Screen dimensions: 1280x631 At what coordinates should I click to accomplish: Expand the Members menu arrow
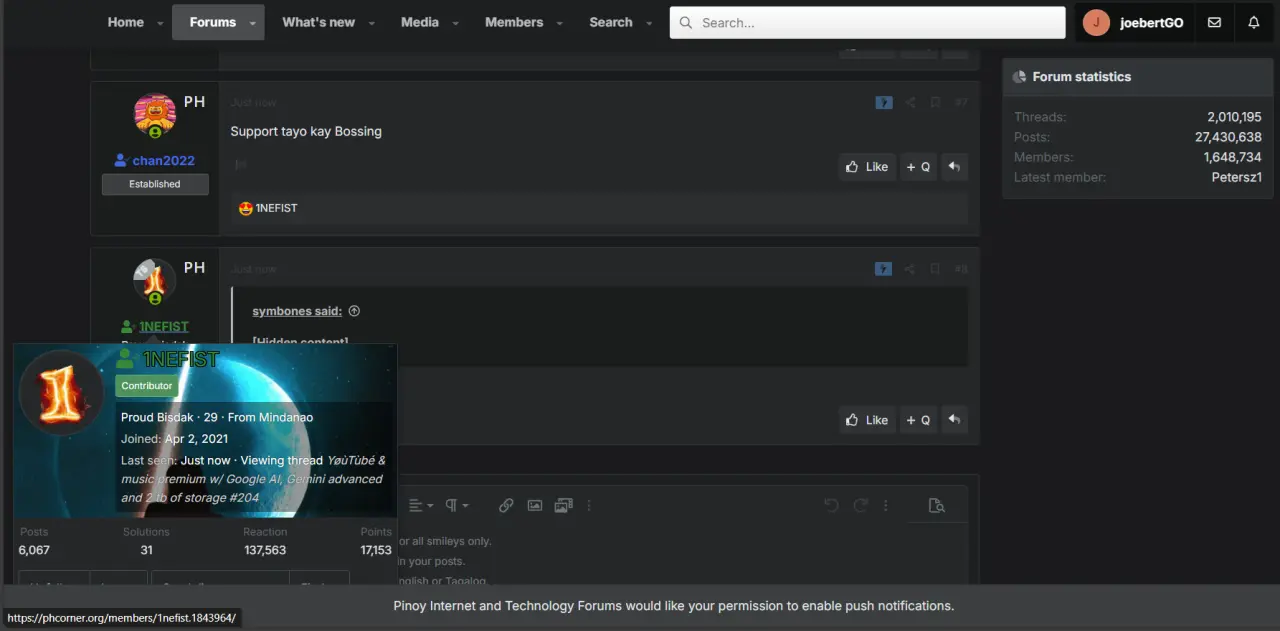tap(559, 23)
